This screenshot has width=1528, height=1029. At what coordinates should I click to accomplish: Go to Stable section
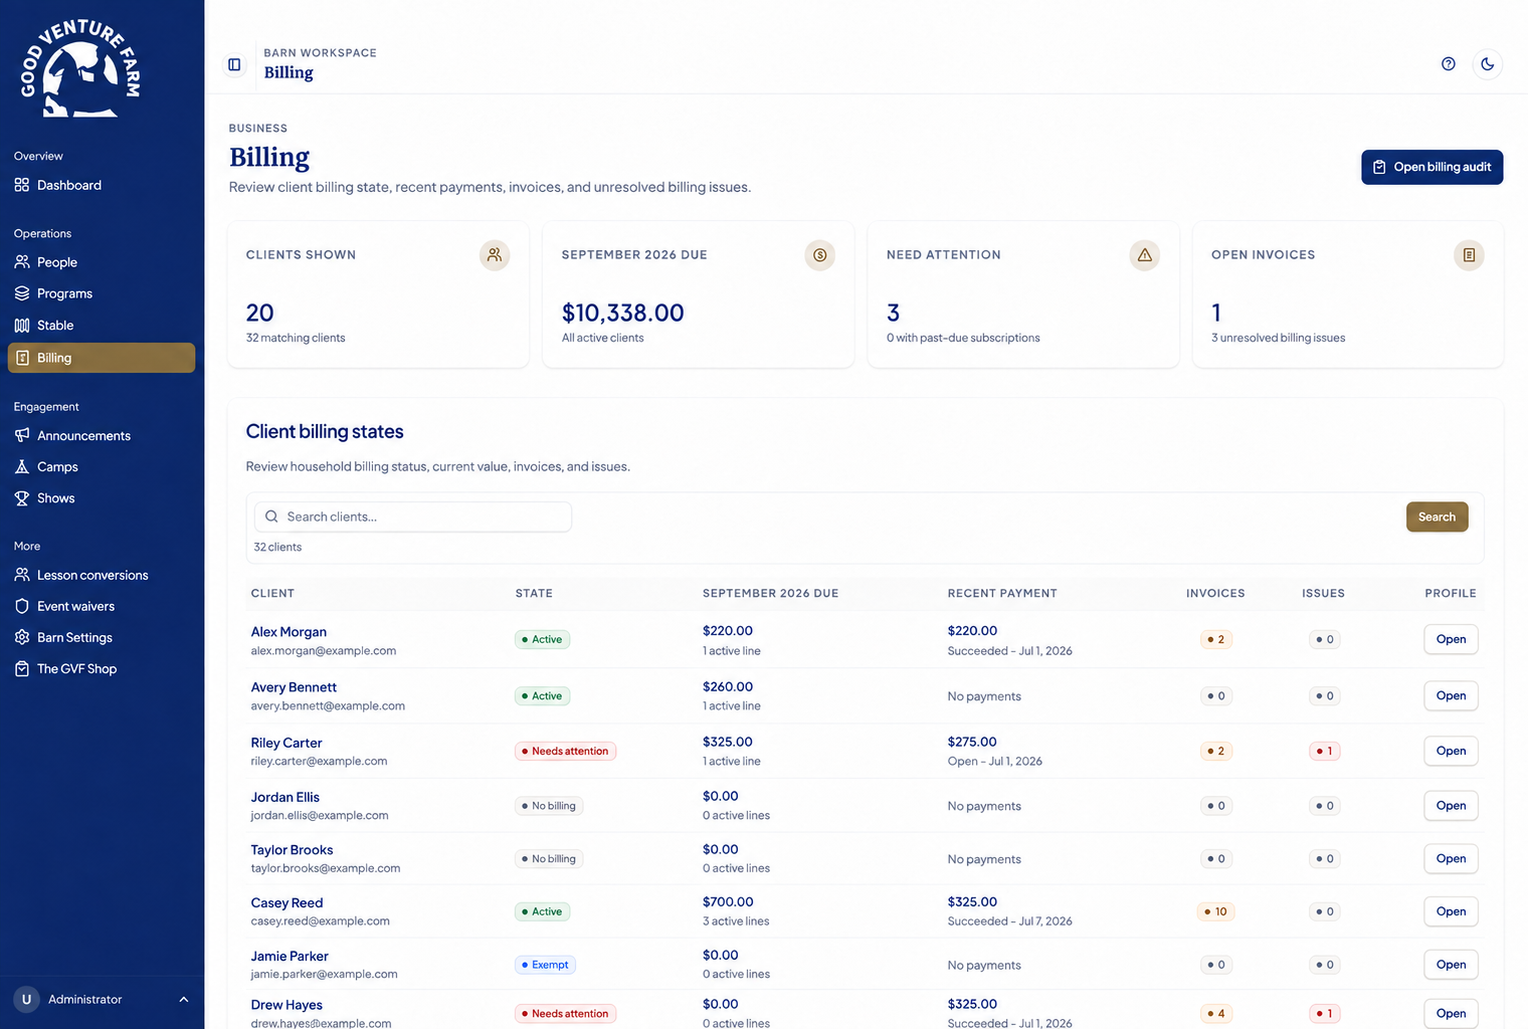[x=101, y=325]
